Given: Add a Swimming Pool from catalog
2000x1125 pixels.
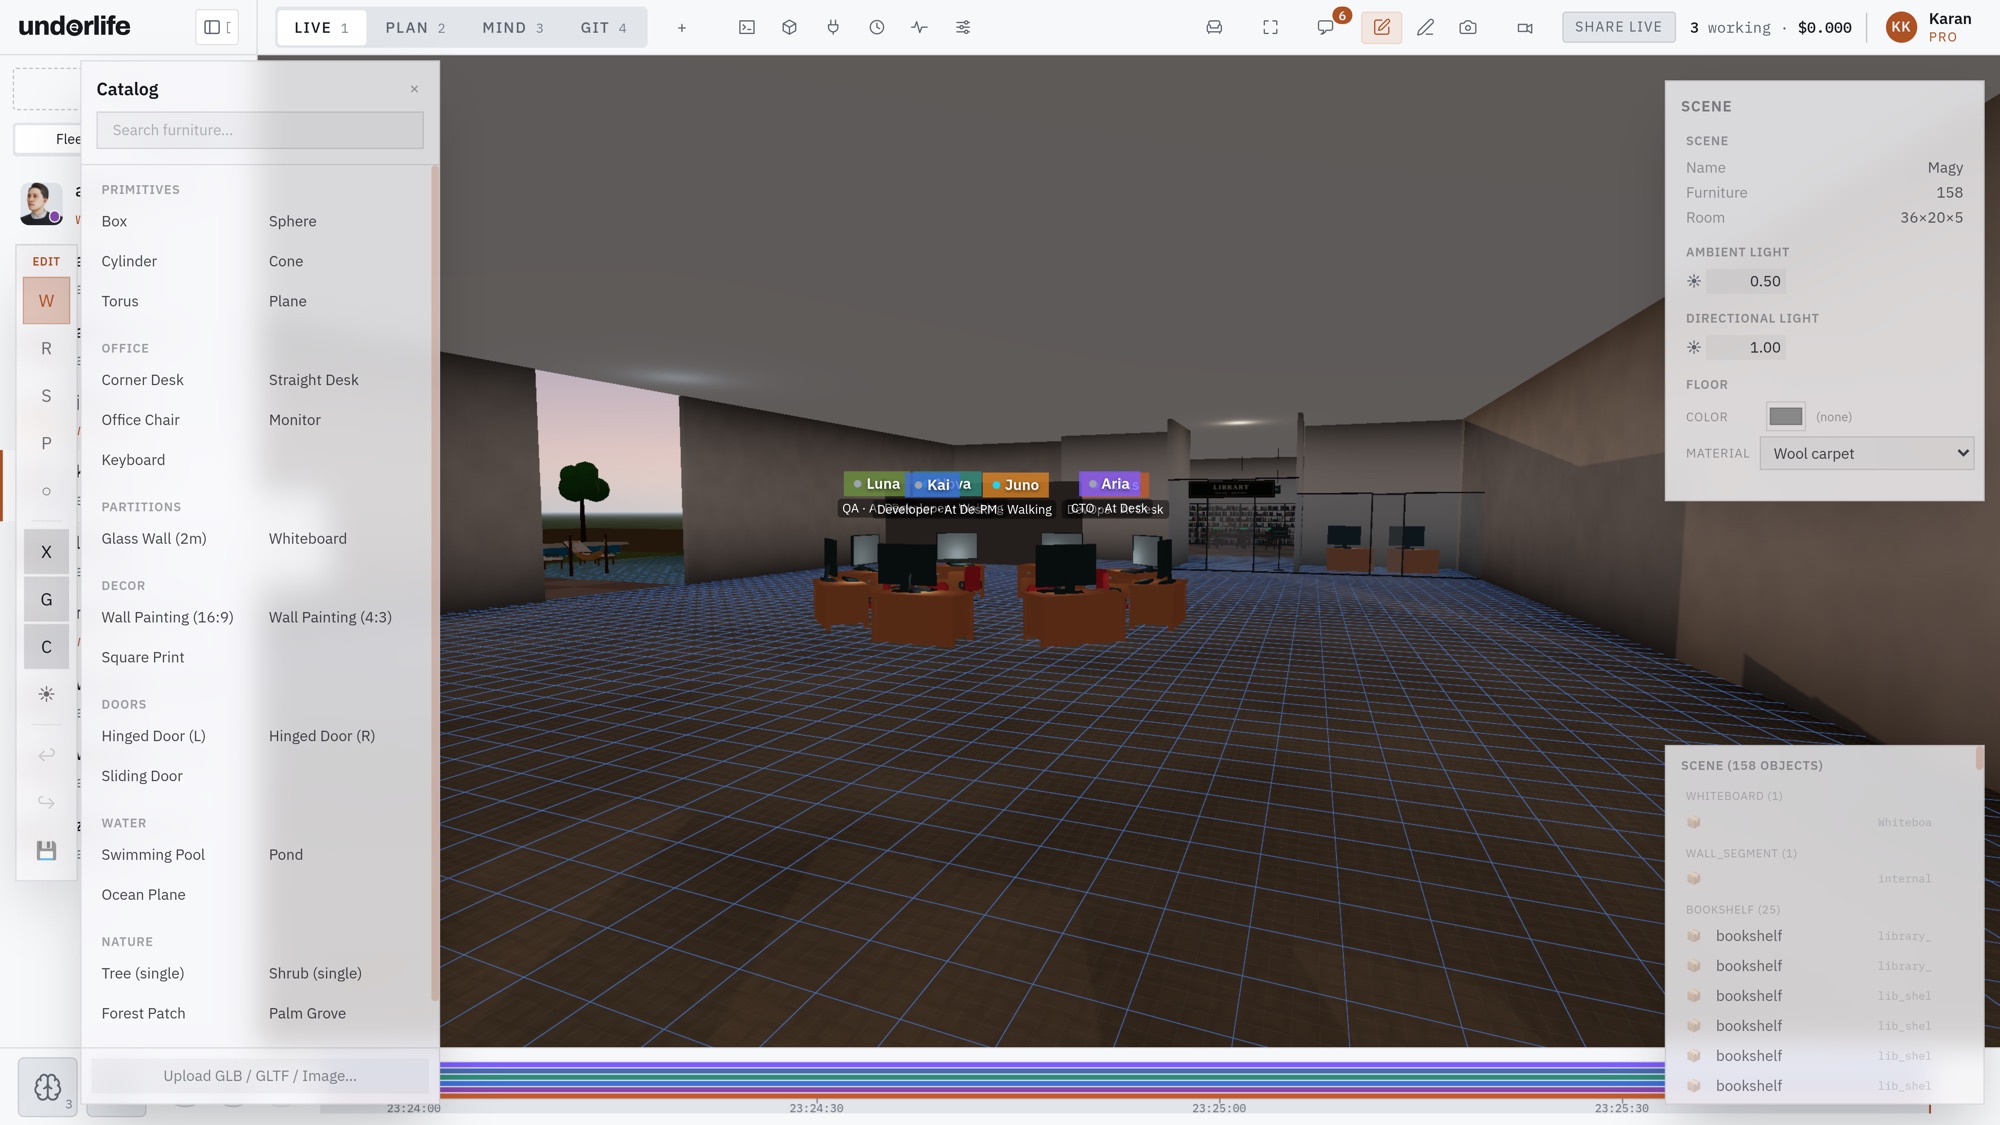Looking at the screenshot, I should pyautogui.click(x=153, y=855).
